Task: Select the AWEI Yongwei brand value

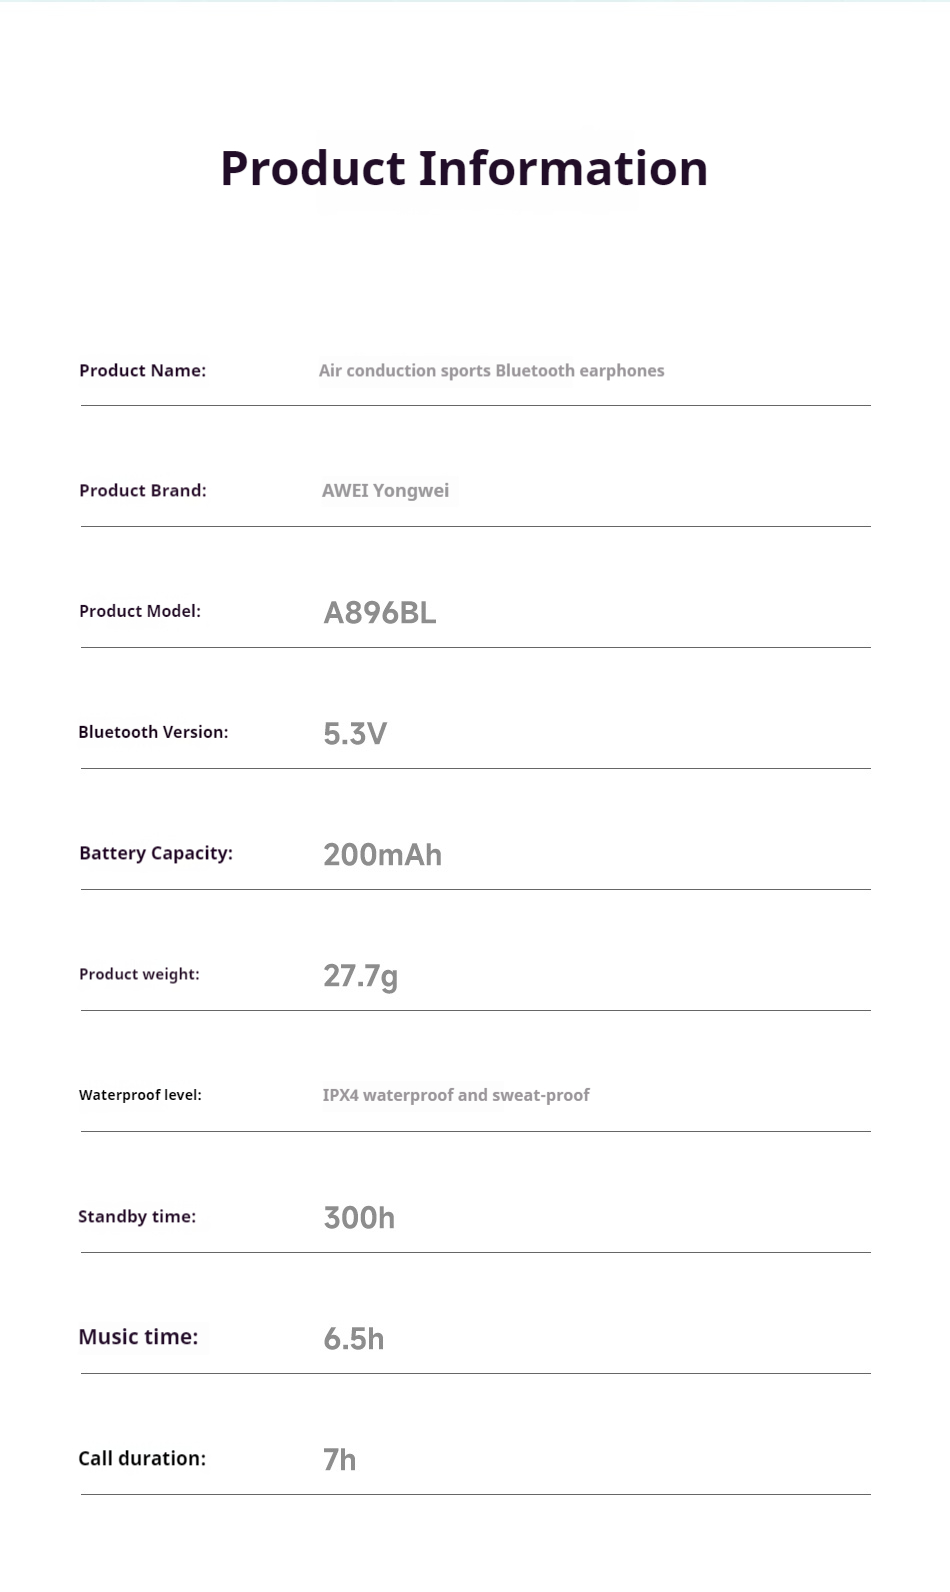Action: click(385, 490)
